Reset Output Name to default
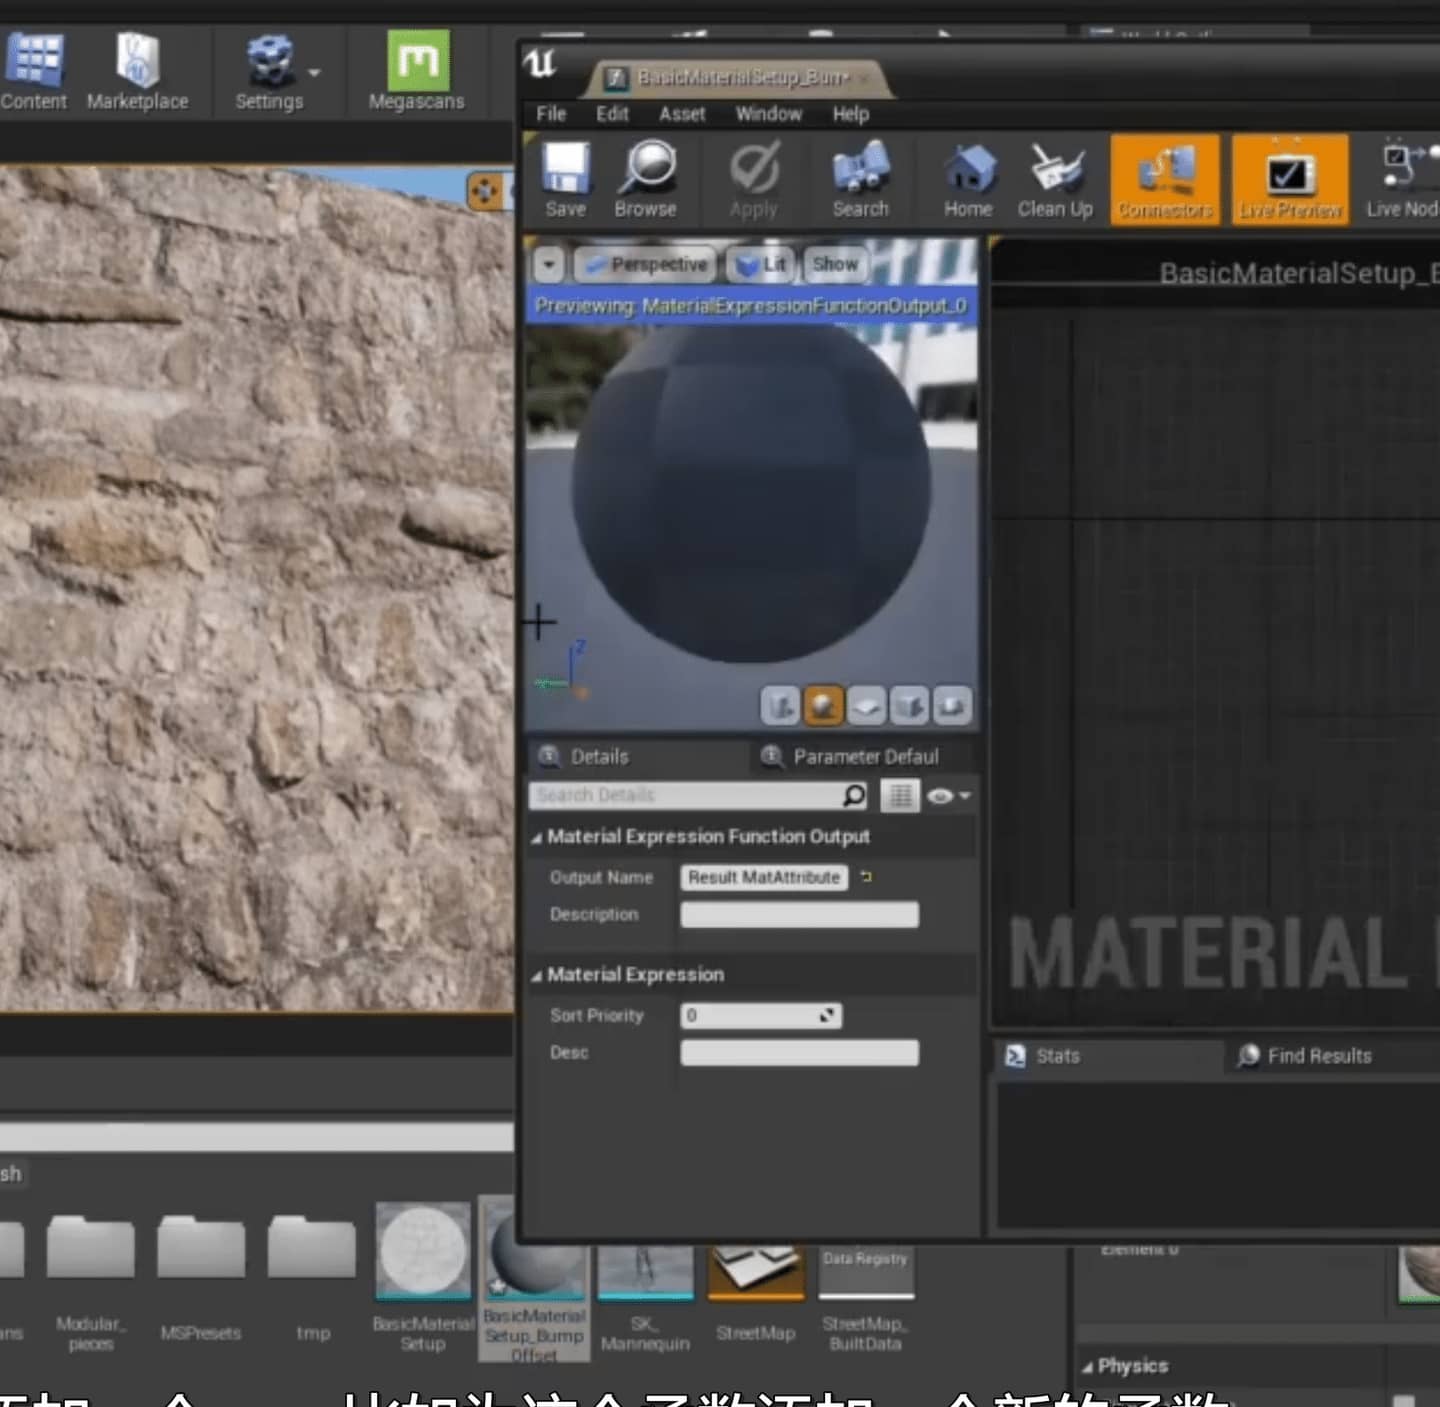 pyautogui.click(x=866, y=877)
